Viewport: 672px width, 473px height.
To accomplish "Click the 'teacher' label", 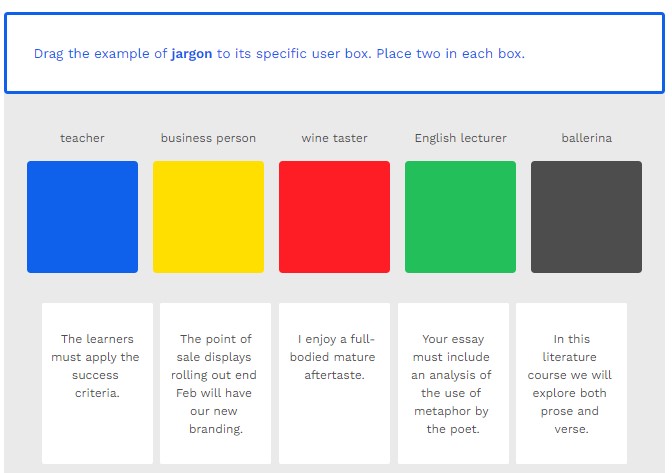I will coord(82,138).
